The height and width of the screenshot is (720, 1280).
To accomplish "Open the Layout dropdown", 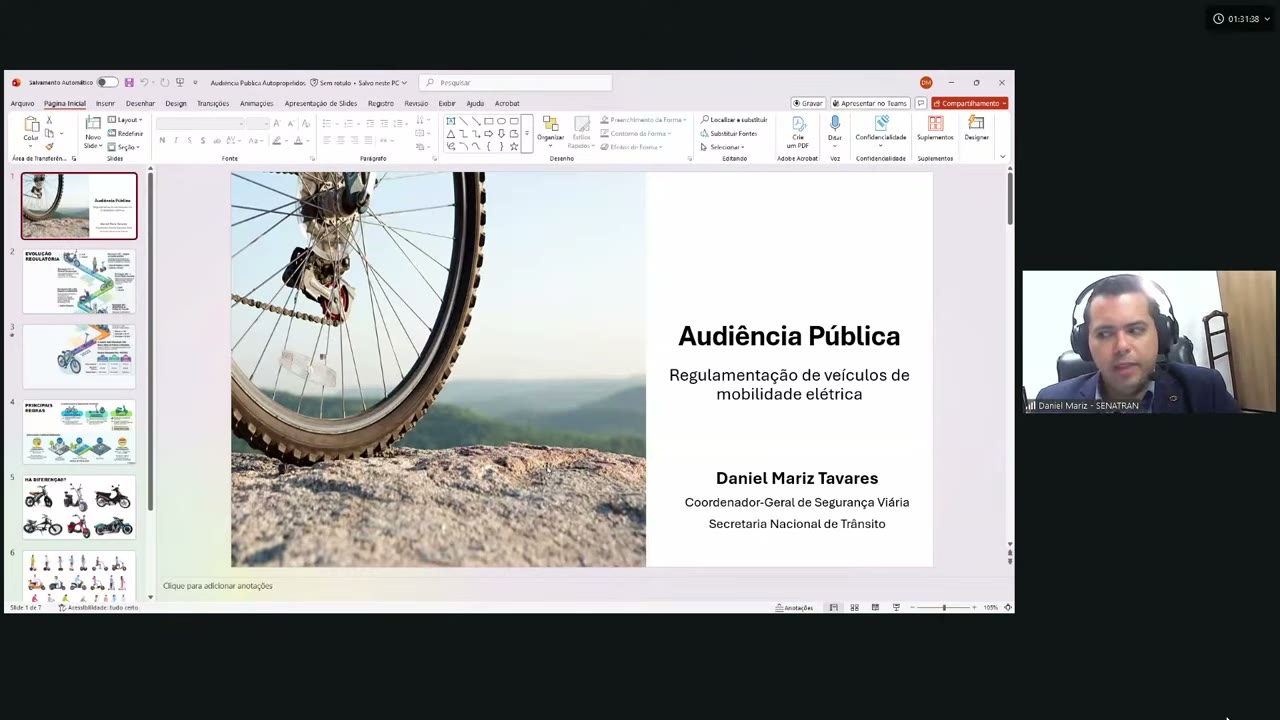I will pyautogui.click(x=125, y=120).
